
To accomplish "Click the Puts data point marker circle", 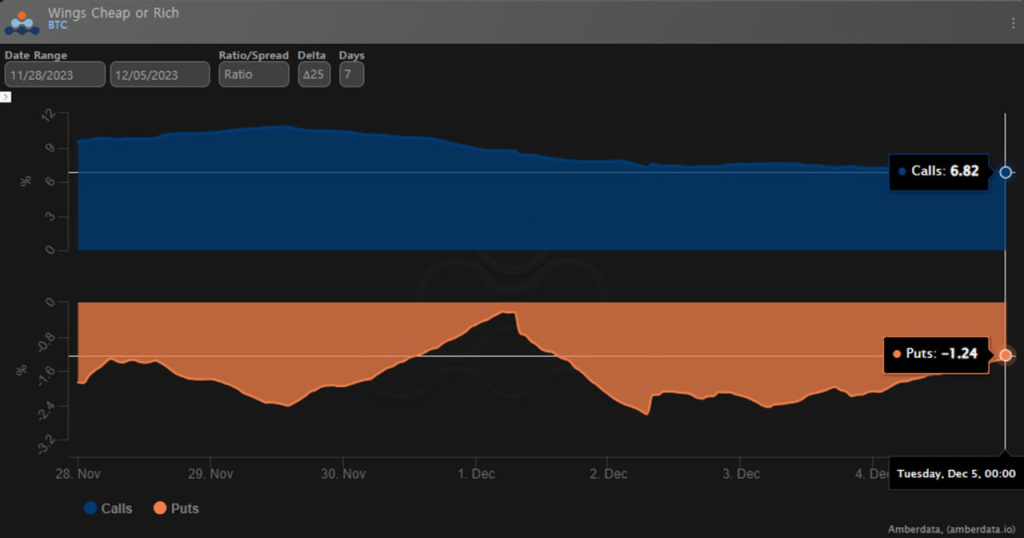I will coord(1005,355).
